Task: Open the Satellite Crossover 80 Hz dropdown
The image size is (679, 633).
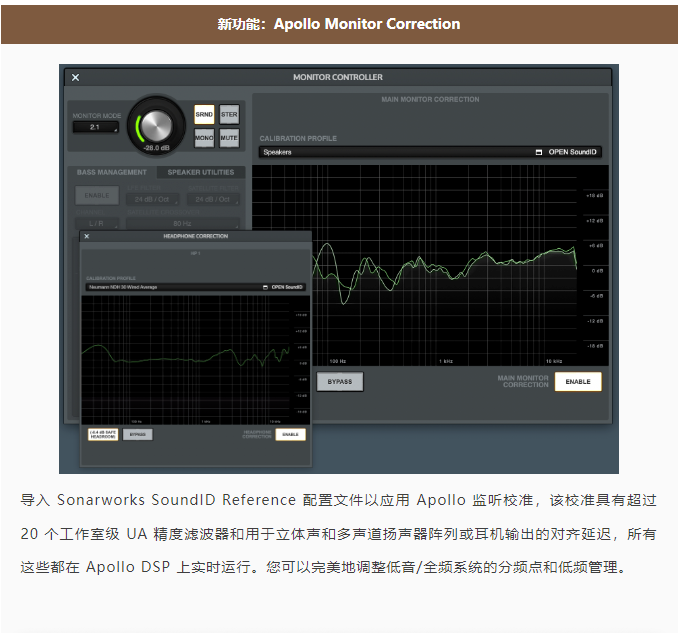Action: click(x=183, y=223)
